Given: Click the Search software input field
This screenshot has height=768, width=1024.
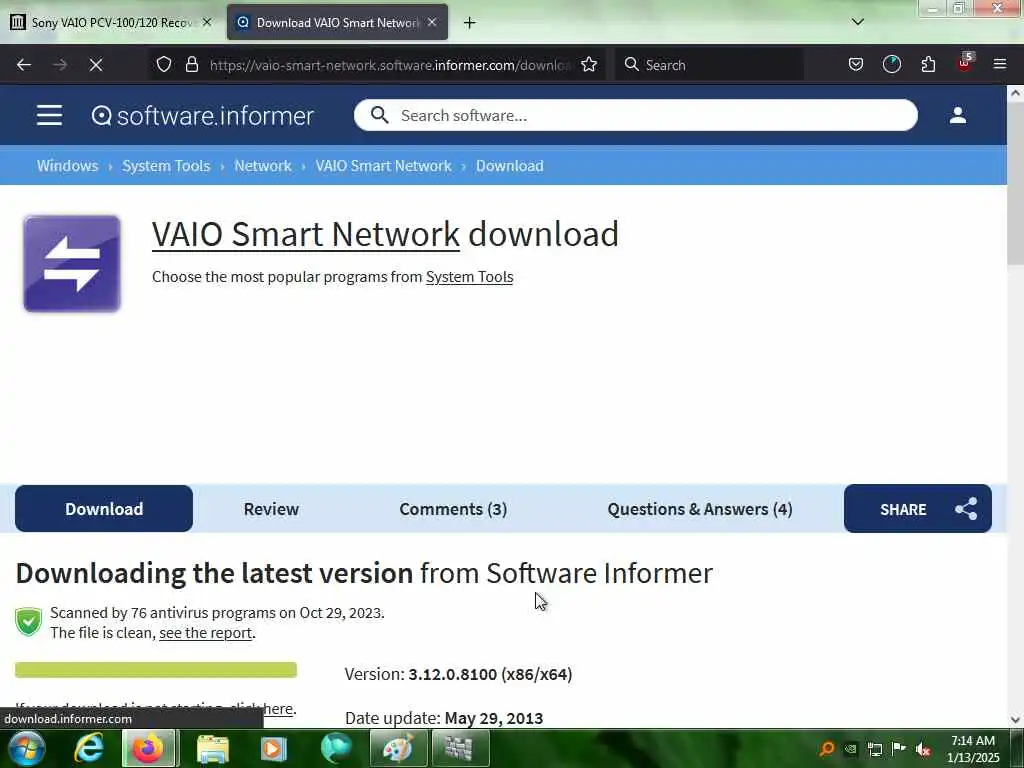Looking at the screenshot, I should 635,116.
